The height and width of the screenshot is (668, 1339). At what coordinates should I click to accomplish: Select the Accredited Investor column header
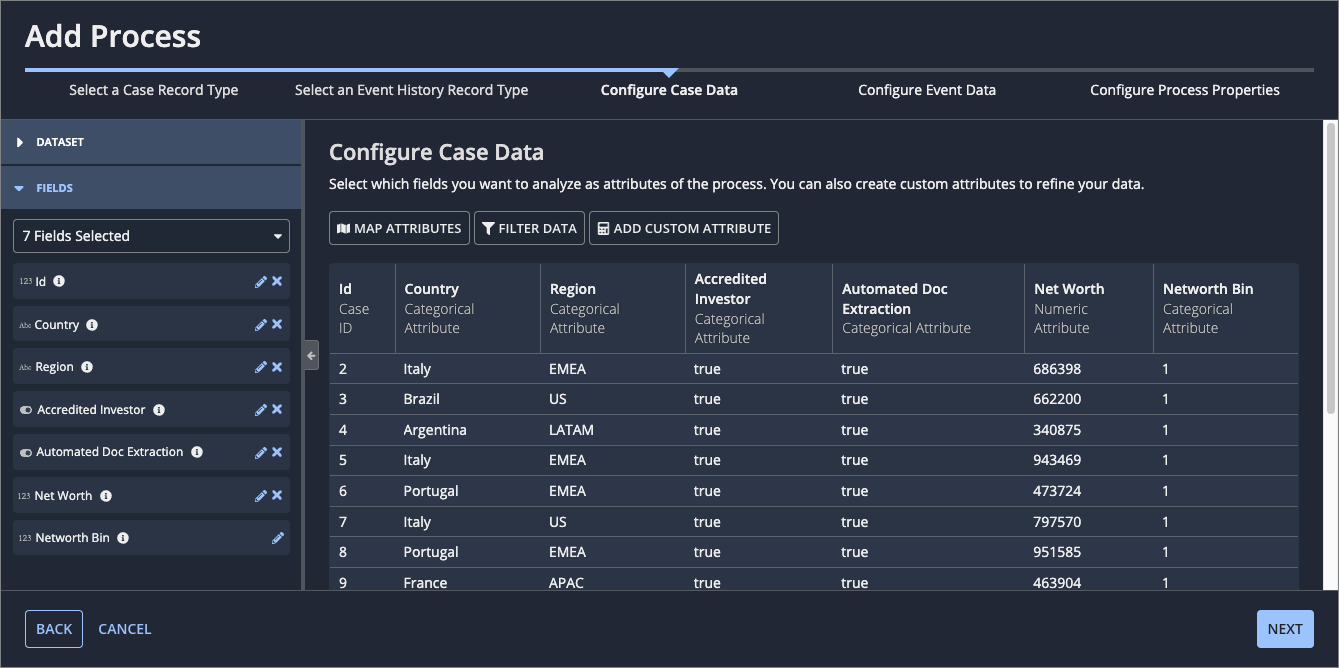pos(759,308)
